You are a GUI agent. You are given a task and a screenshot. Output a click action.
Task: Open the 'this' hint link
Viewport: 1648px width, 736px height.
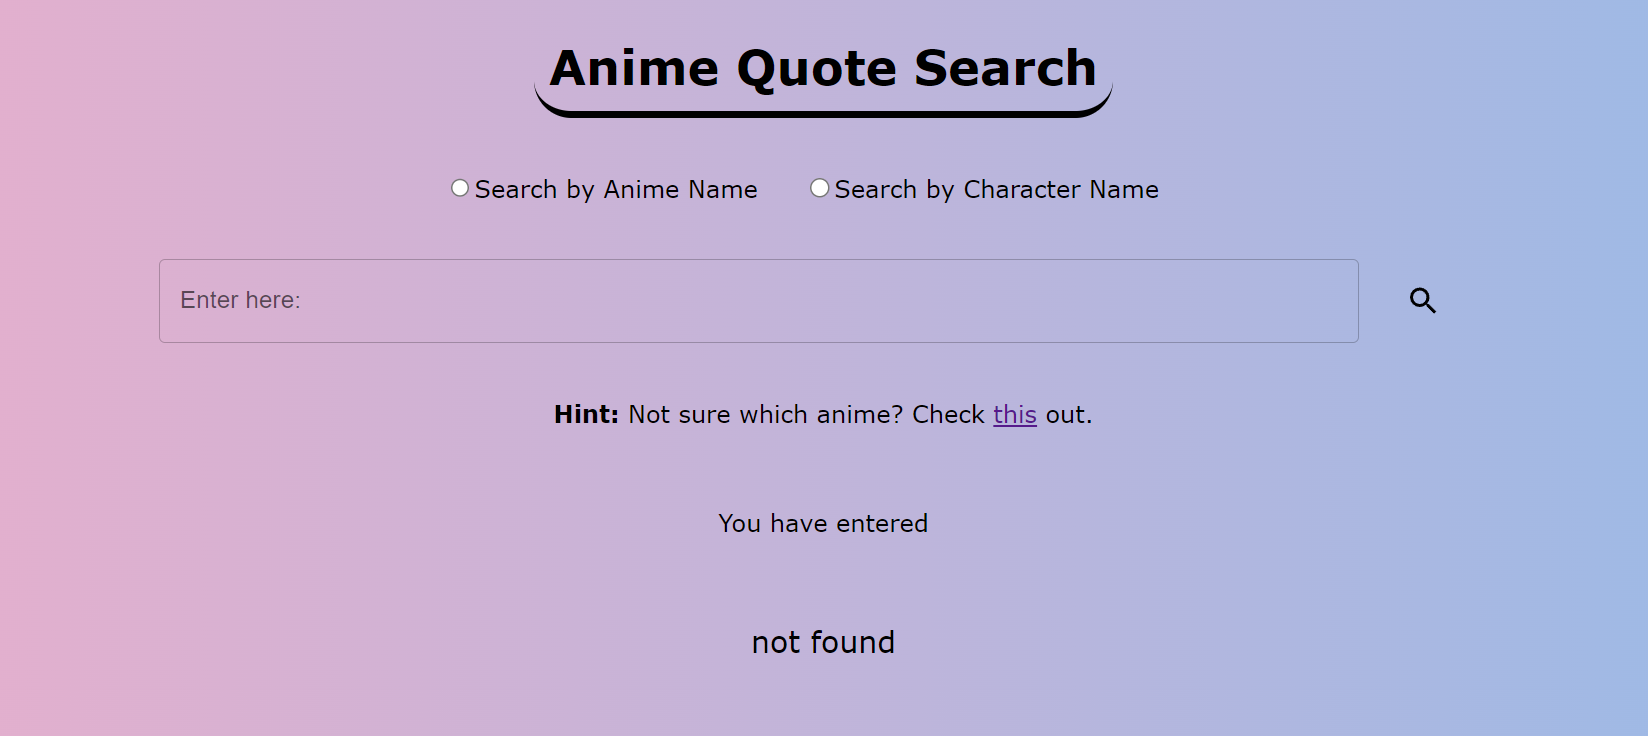(1015, 414)
